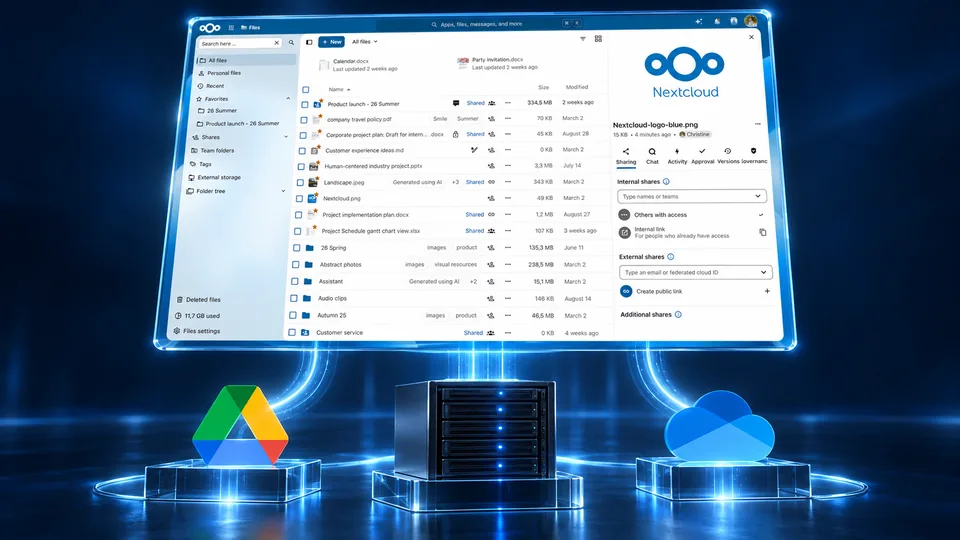Open the Assistant sparkle icon in header
Image resolution: width=960 pixels, height=540 pixels.
click(x=699, y=21)
